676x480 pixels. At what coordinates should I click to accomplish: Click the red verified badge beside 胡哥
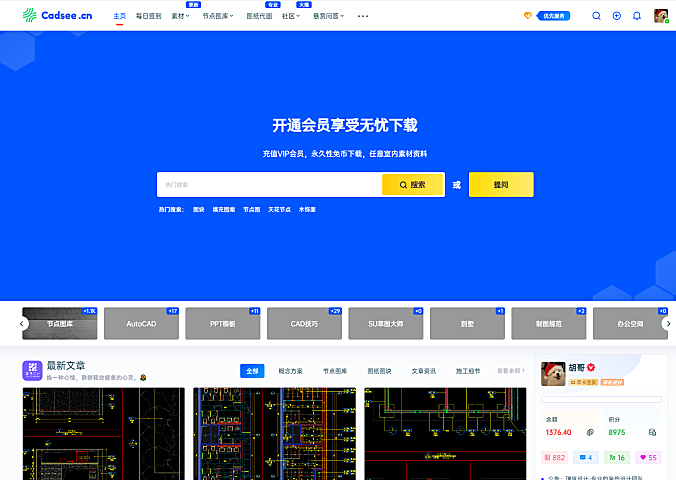pyautogui.click(x=591, y=367)
